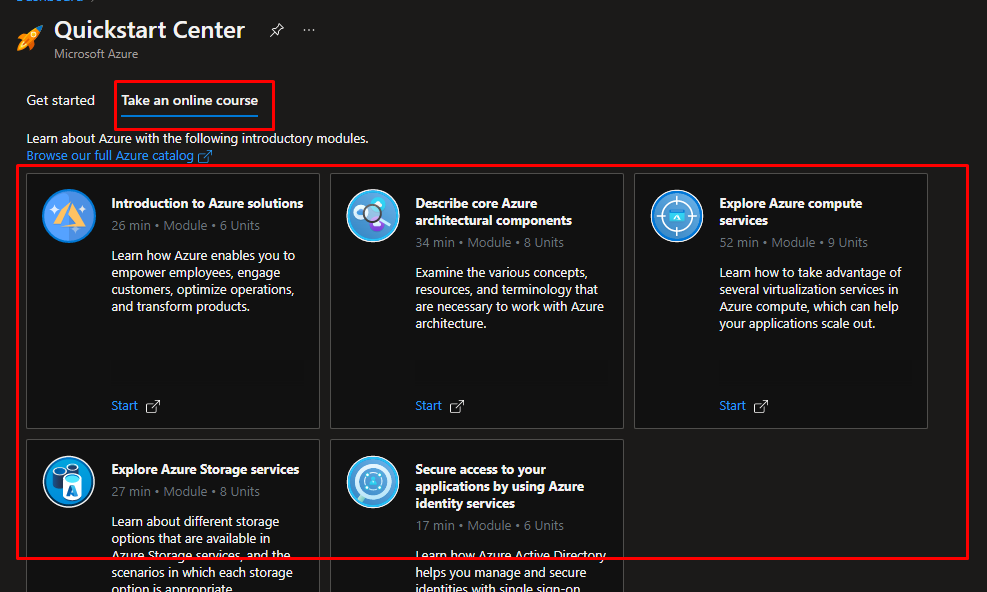Start the Introduction to Azure solutions module

point(125,406)
